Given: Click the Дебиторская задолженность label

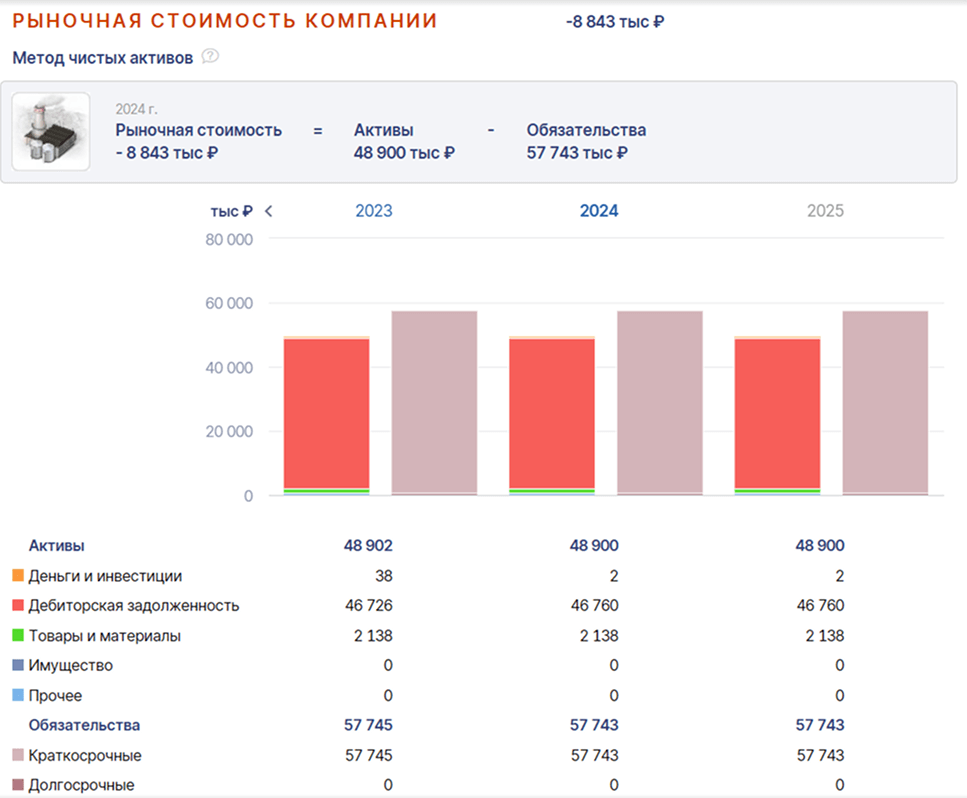Looking at the screenshot, I should (134, 606).
